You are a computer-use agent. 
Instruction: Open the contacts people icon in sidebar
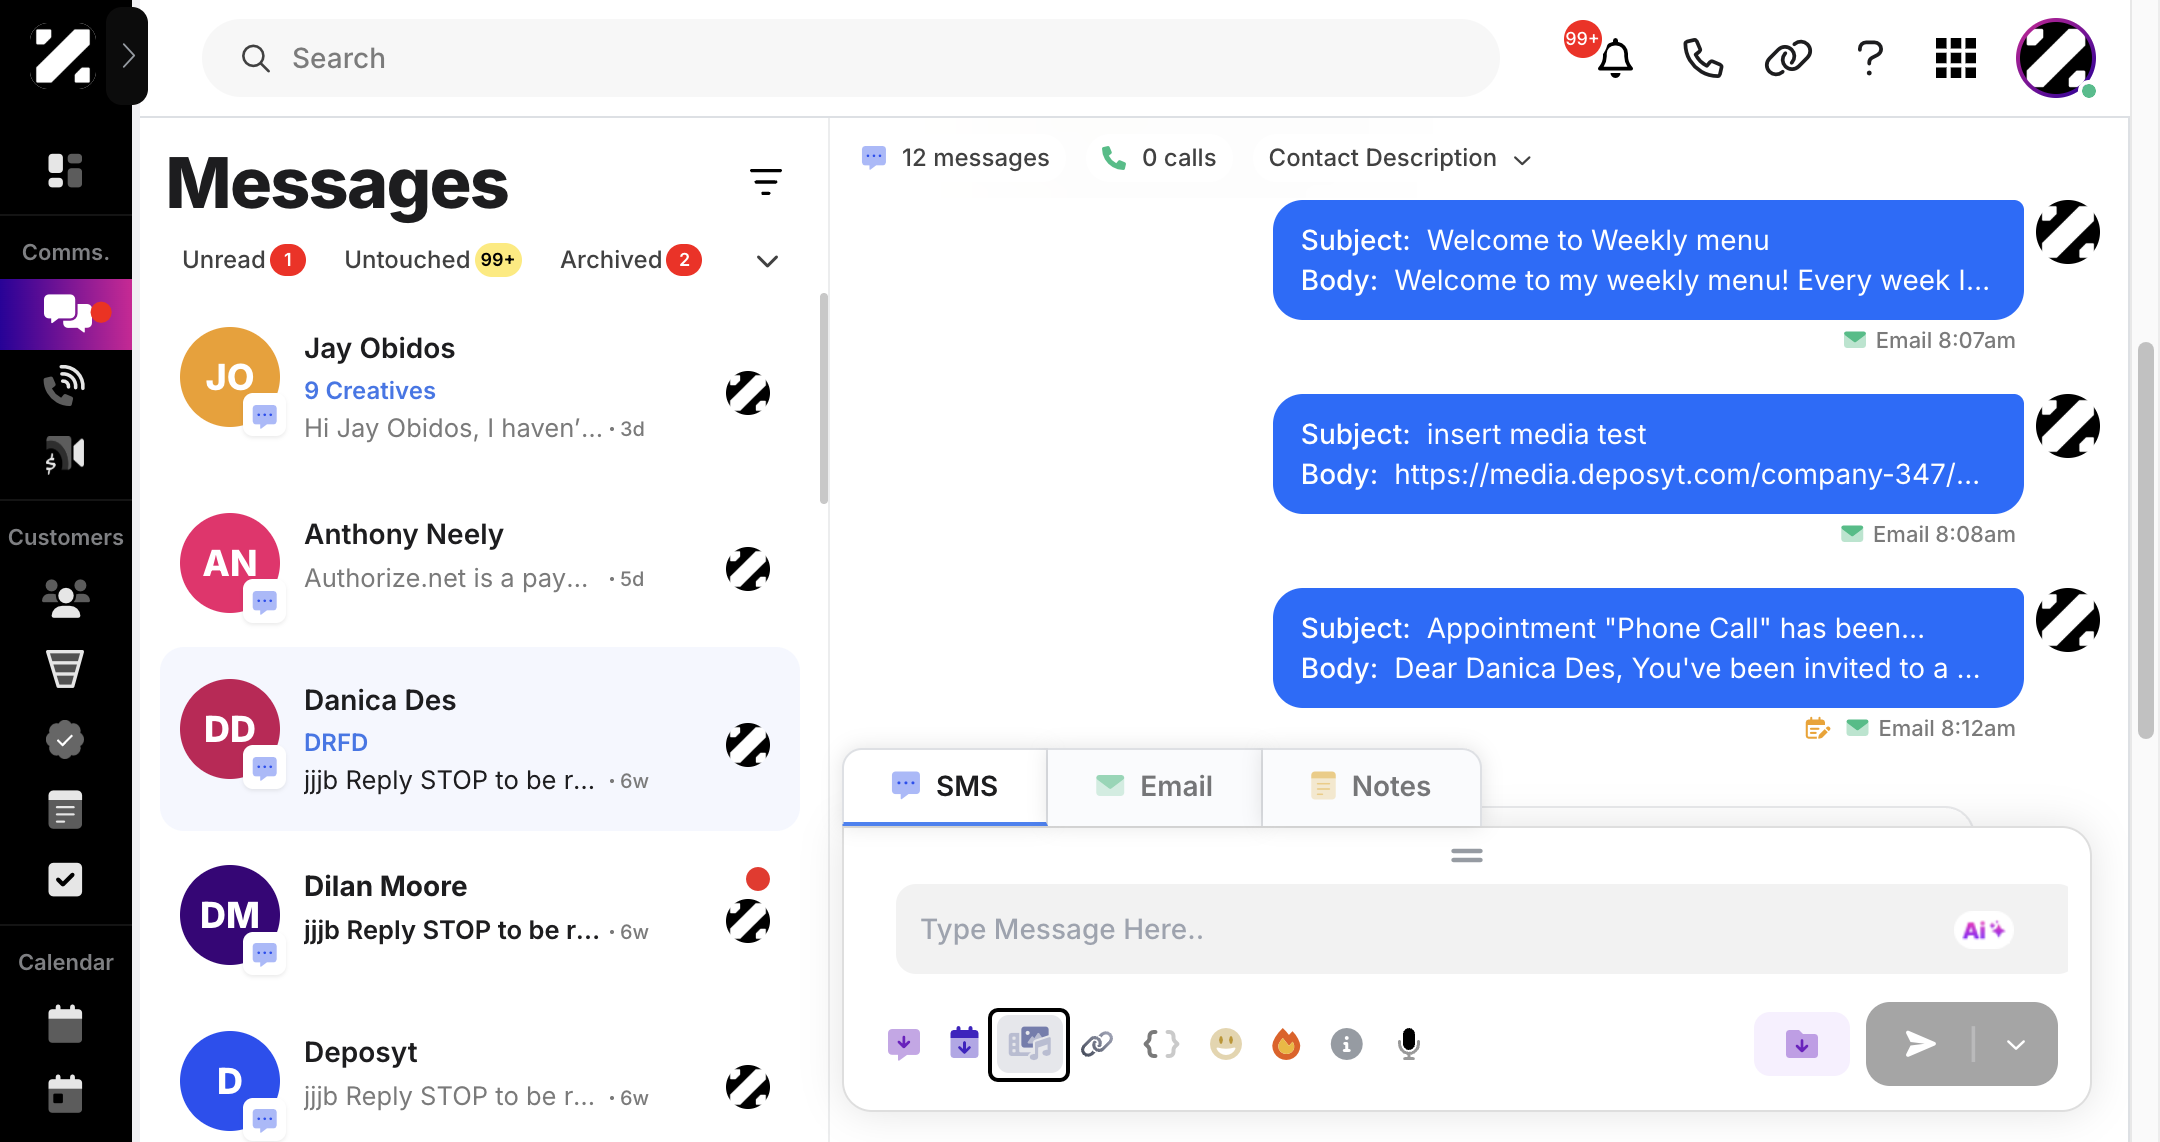[65, 598]
